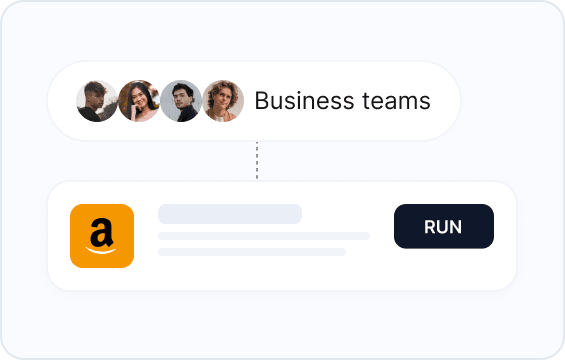Open the first avatar, man looking down
This screenshot has width=565, height=360.
tap(97, 101)
